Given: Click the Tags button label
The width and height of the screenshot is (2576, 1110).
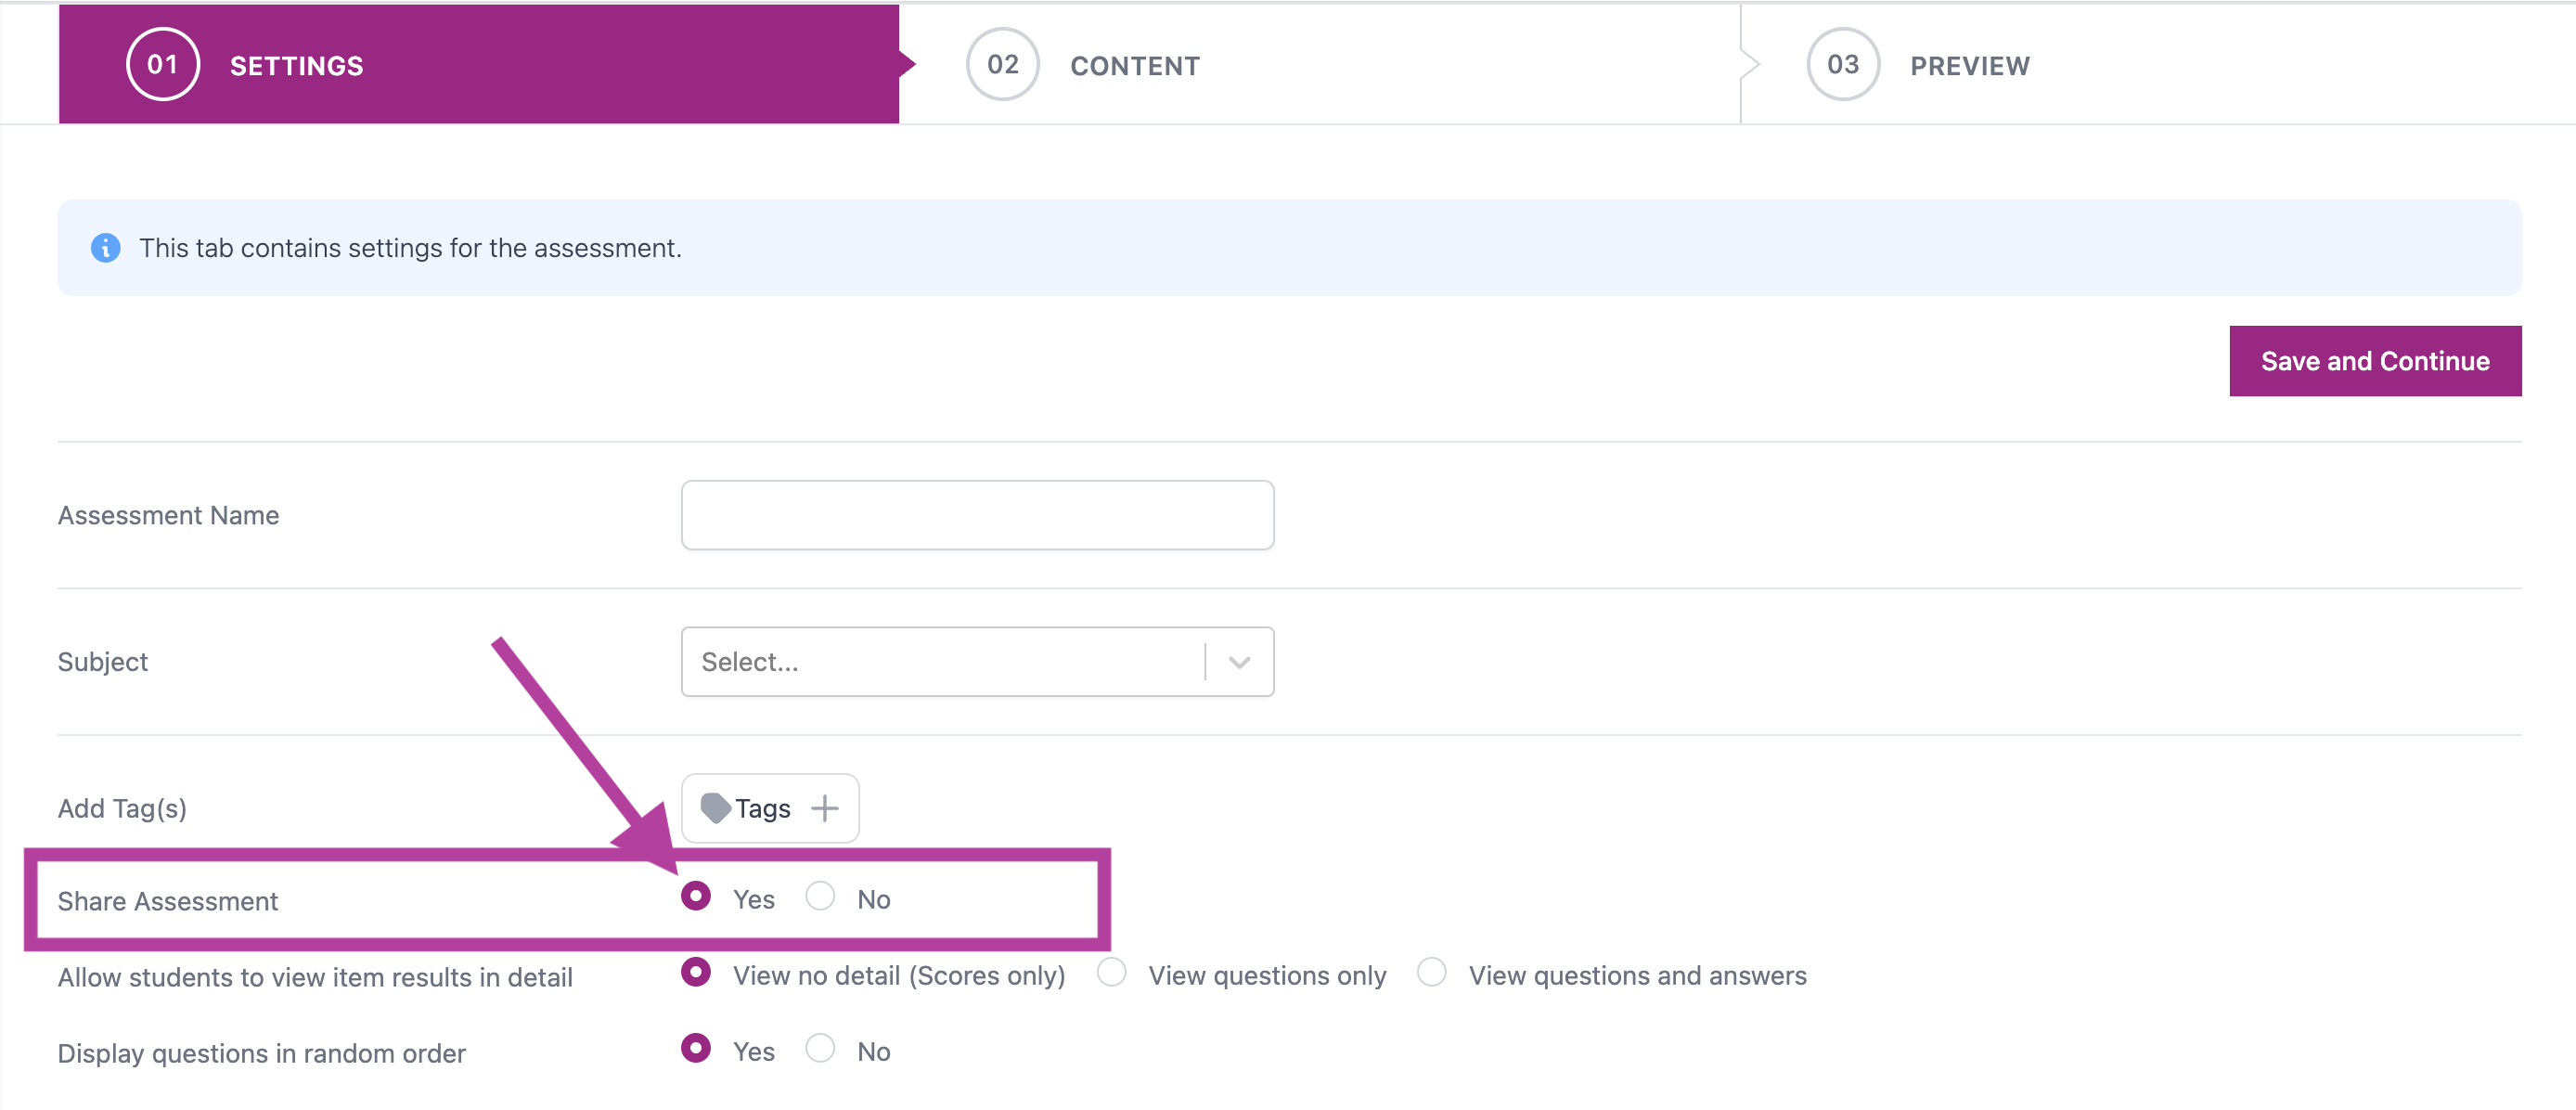Looking at the screenshot, I should pos(763,808).
